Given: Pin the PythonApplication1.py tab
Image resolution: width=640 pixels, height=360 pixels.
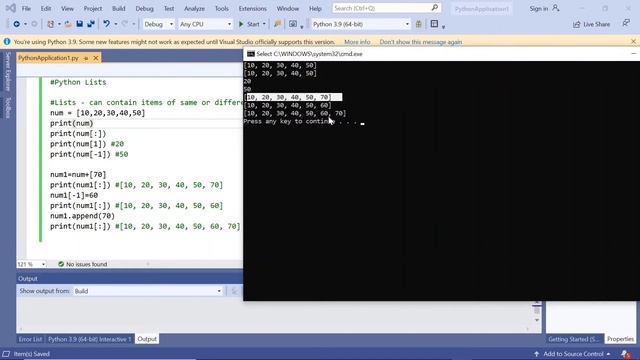Looking at the screenshot, I should click(86, 58).
